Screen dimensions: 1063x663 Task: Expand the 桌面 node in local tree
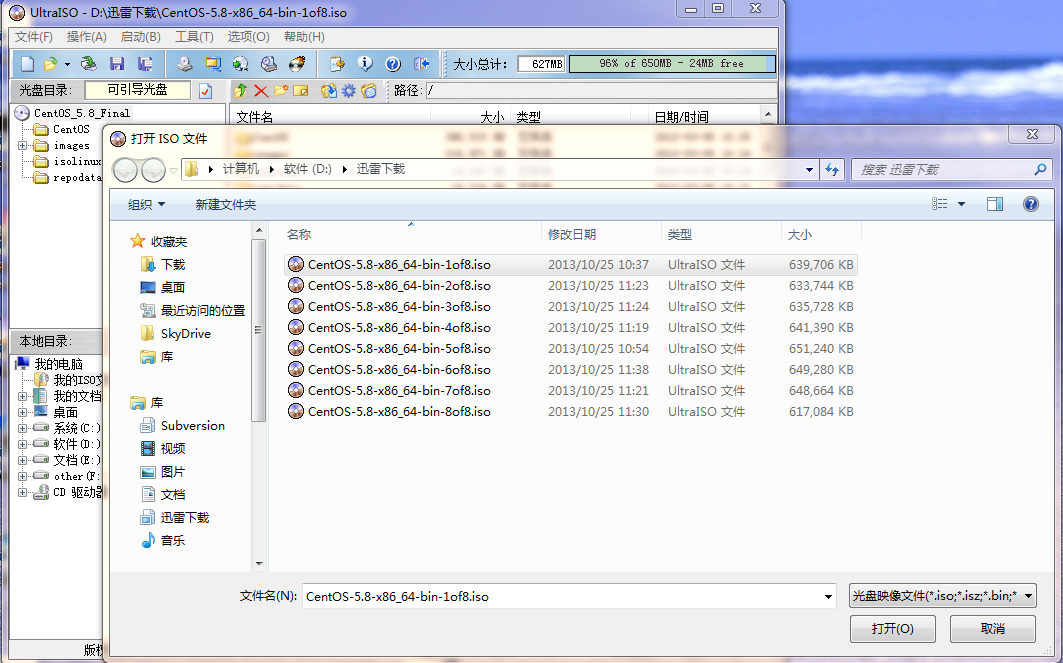[22, 412]
